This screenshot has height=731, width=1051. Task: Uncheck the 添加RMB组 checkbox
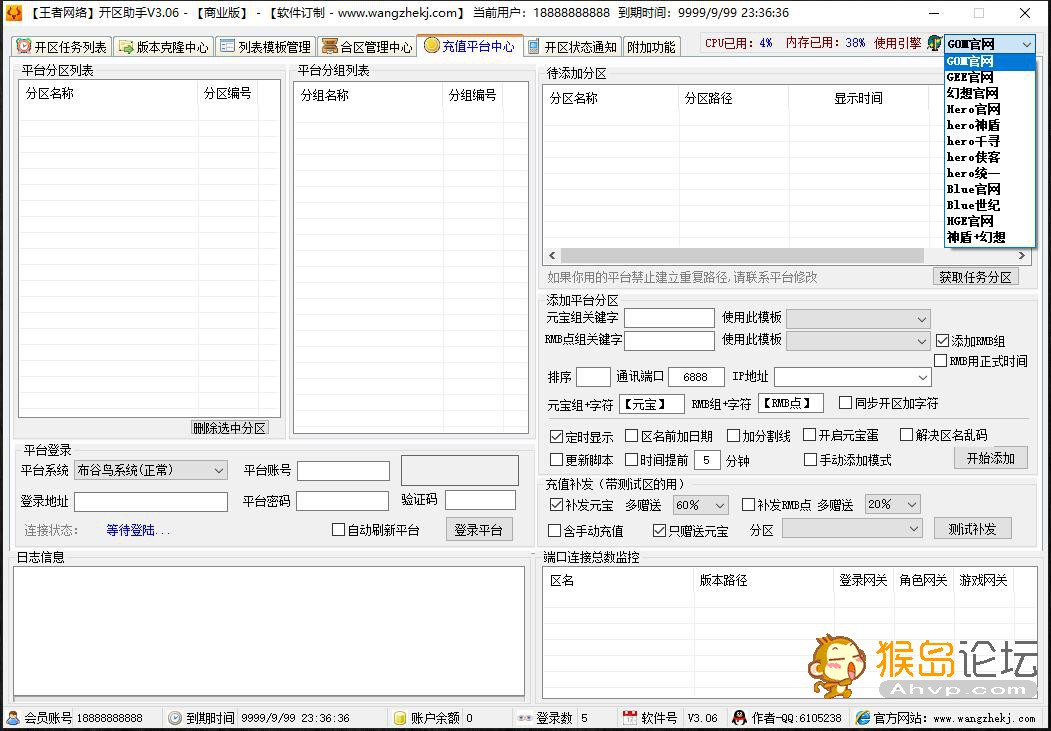point(942,341)
